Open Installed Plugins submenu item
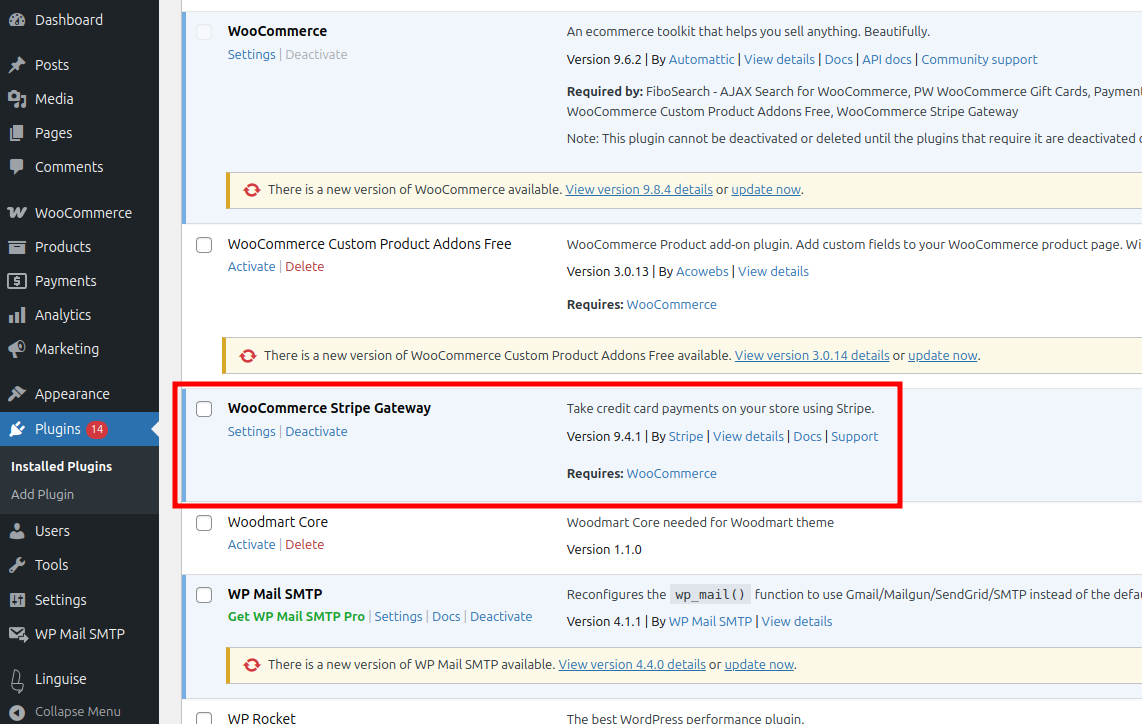 [x=61, y=466]
